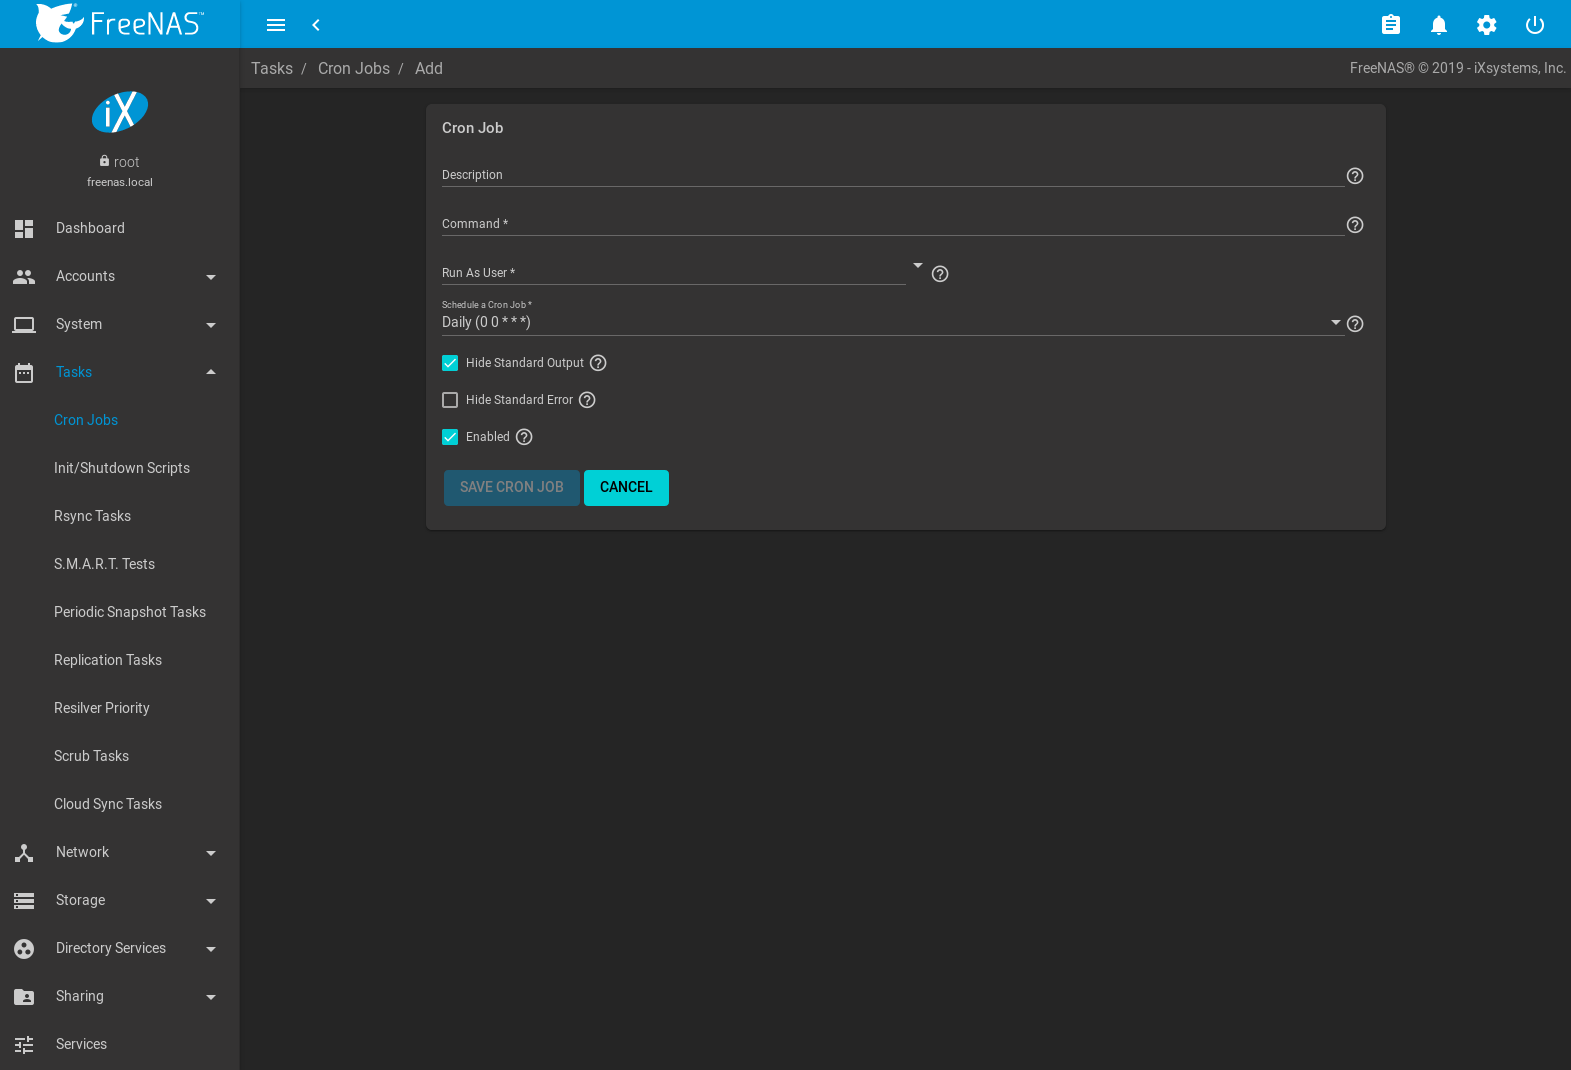The image size is (1571, 1070).
Task: Click the Cancel button
Action: [626, 488]
